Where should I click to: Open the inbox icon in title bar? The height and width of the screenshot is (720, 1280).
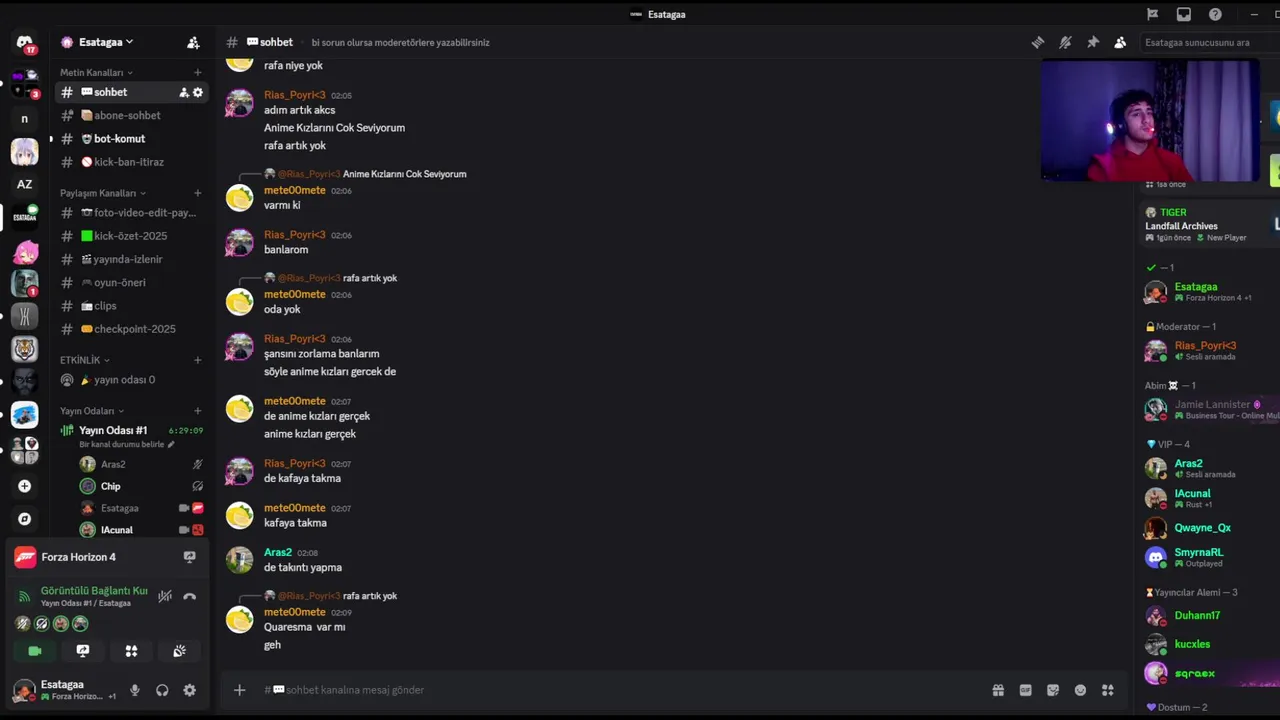point(1184,14)
